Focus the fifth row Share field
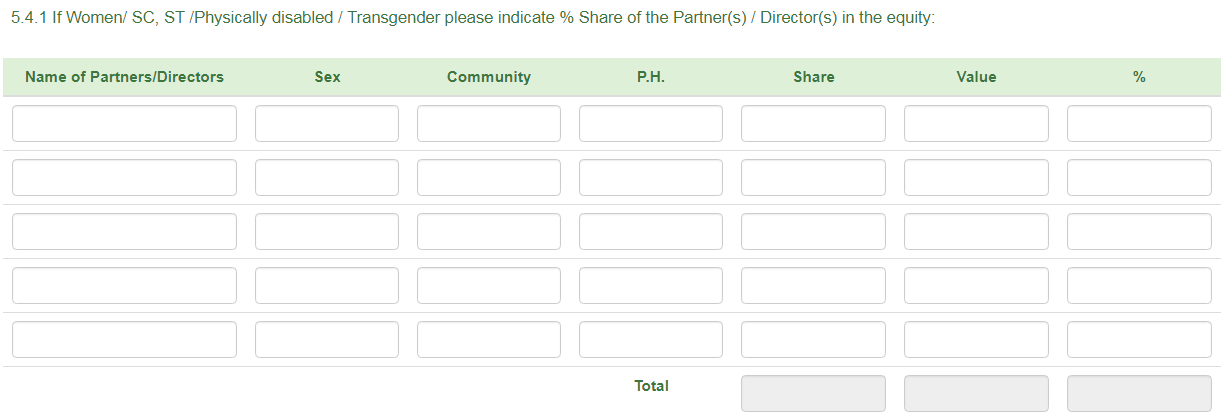1232x419 pixels. (x=813, y=340)
